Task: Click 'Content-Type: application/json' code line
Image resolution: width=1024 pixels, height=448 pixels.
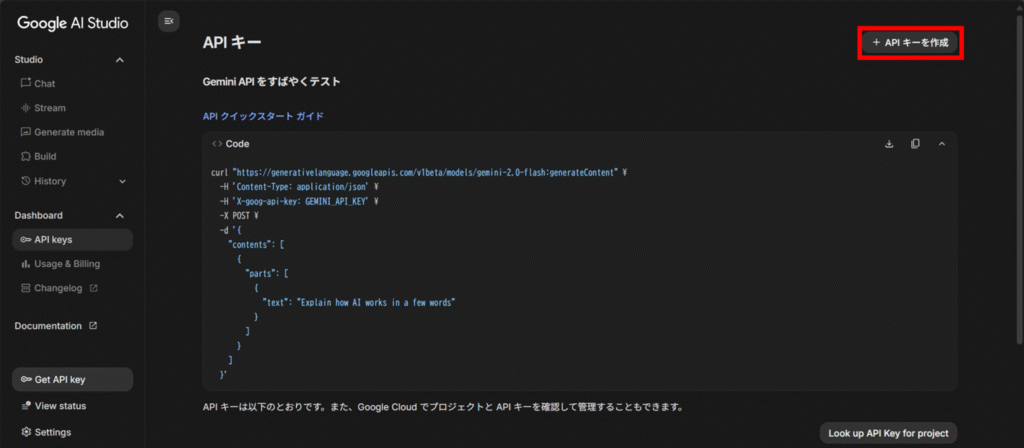Action: 300,187
